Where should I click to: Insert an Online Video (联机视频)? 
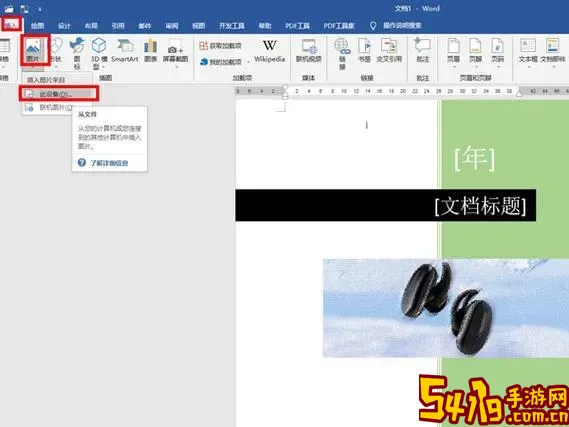308,50
